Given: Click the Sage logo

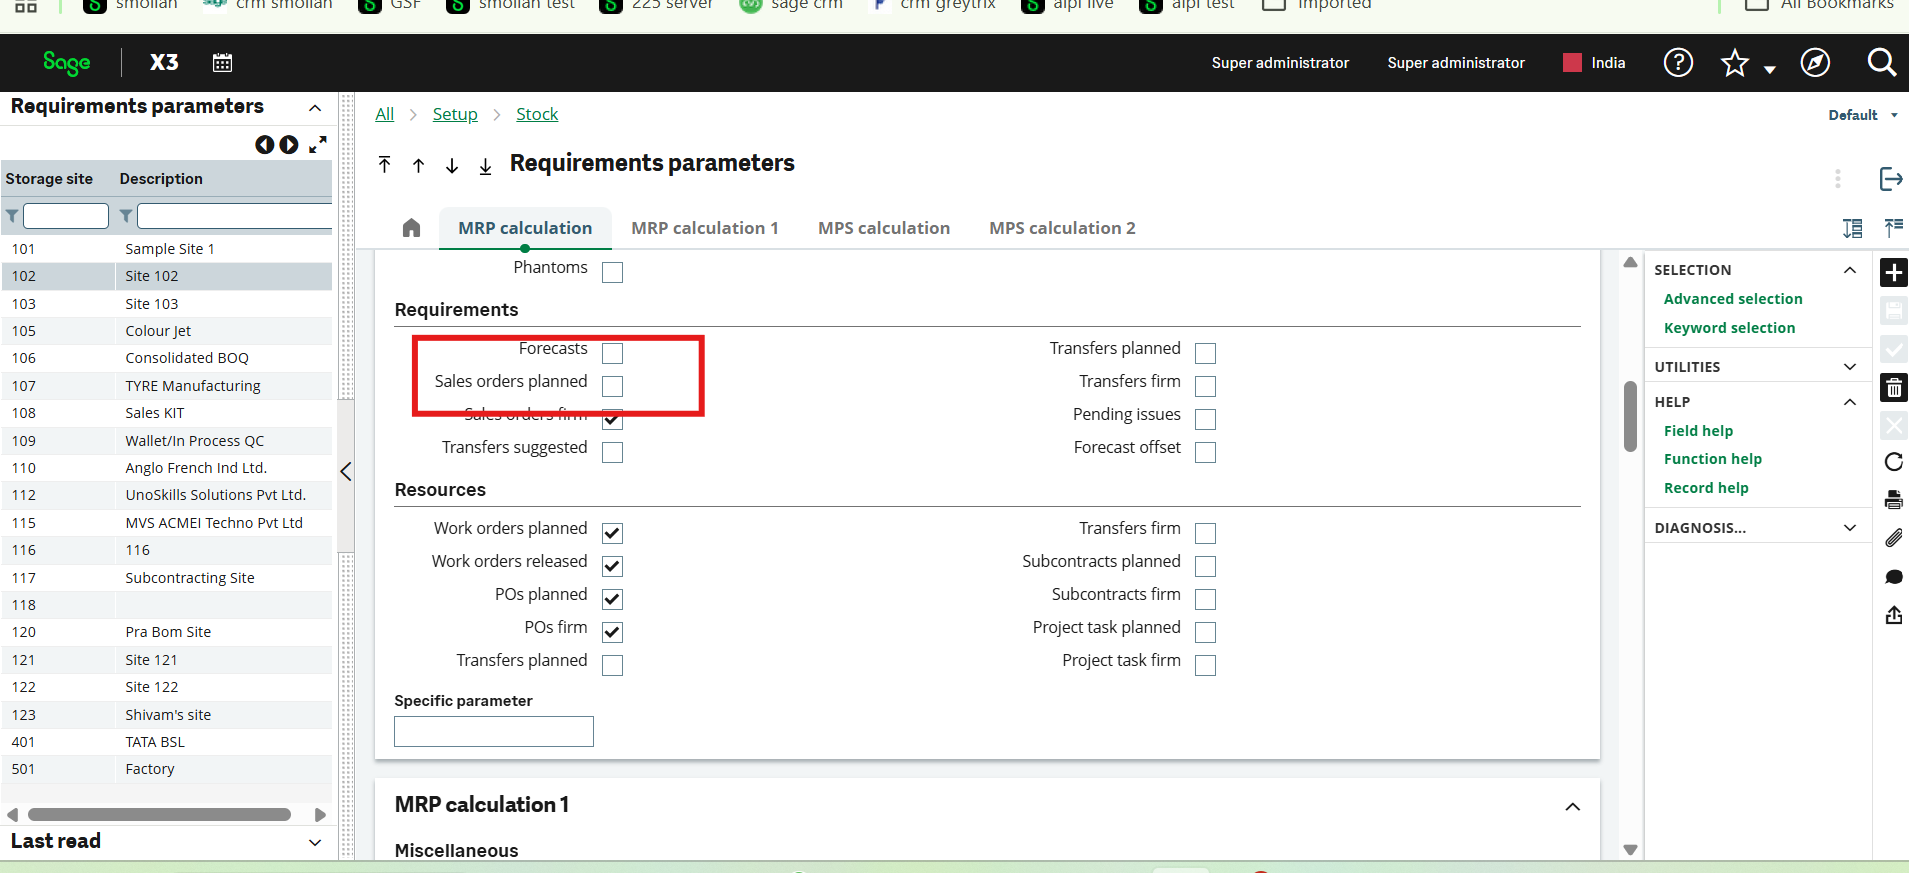Looking at the screenshot, I should pyautogui.click(x=67, y=63).
